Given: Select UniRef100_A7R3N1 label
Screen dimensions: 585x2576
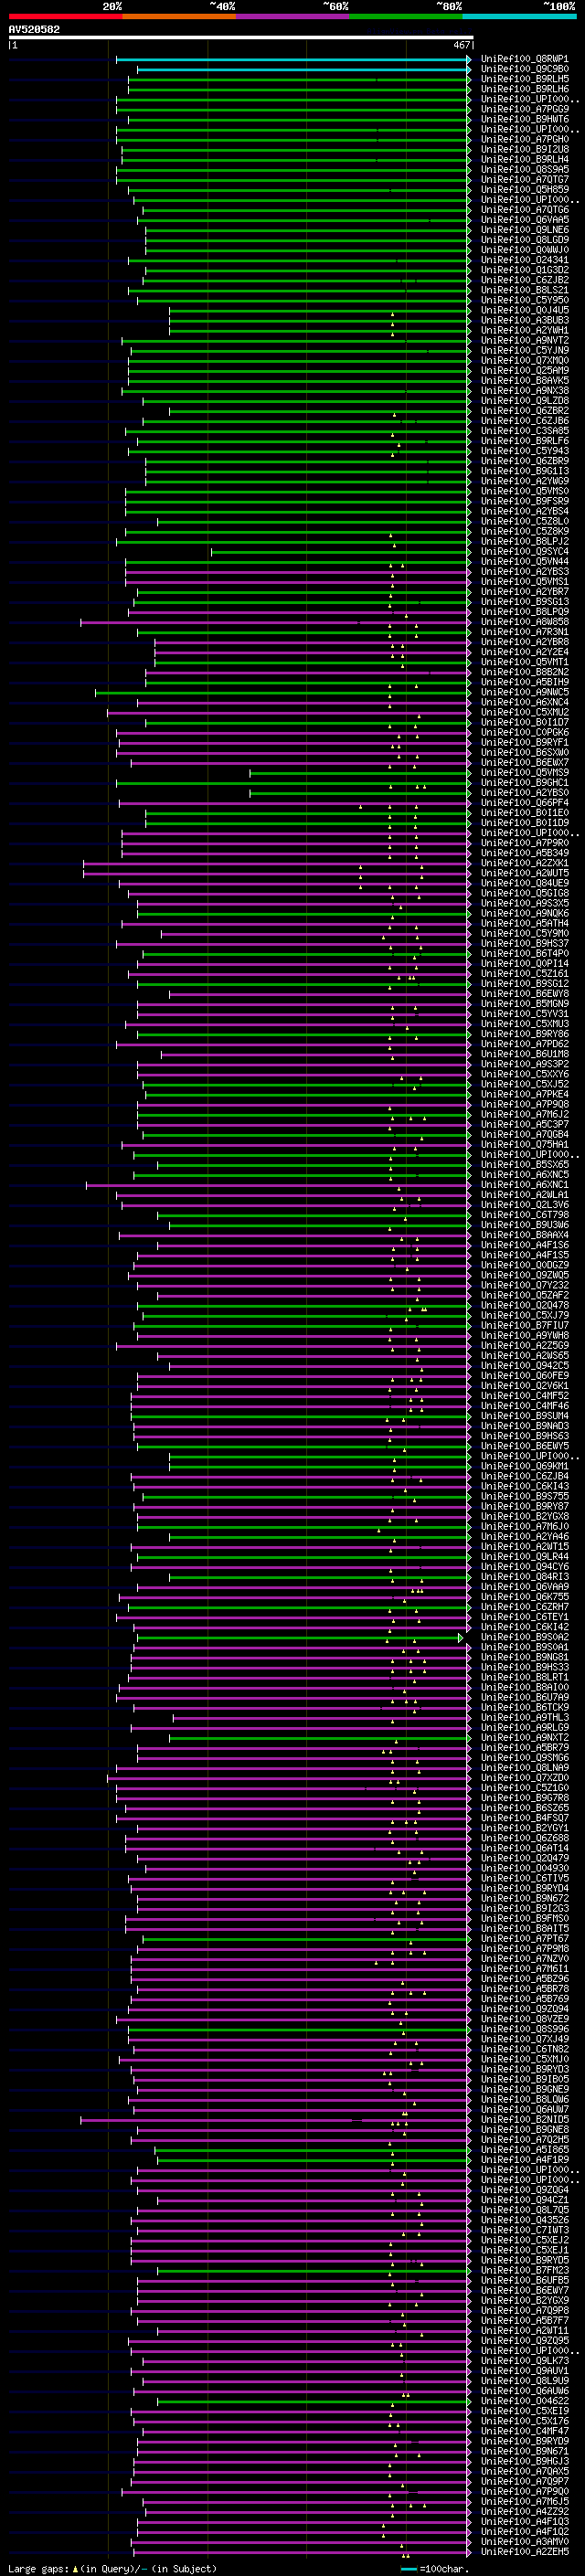Looking at the screenshot, I should pos(524,632).
